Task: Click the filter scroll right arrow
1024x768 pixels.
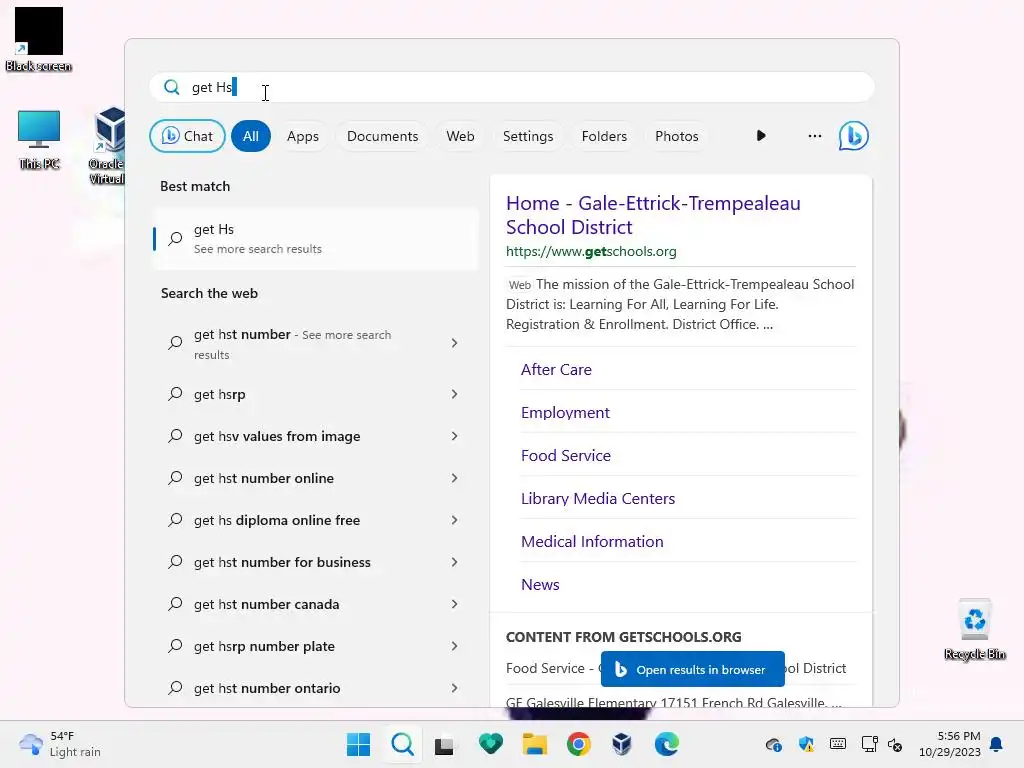Action: (x=761, y=136)
